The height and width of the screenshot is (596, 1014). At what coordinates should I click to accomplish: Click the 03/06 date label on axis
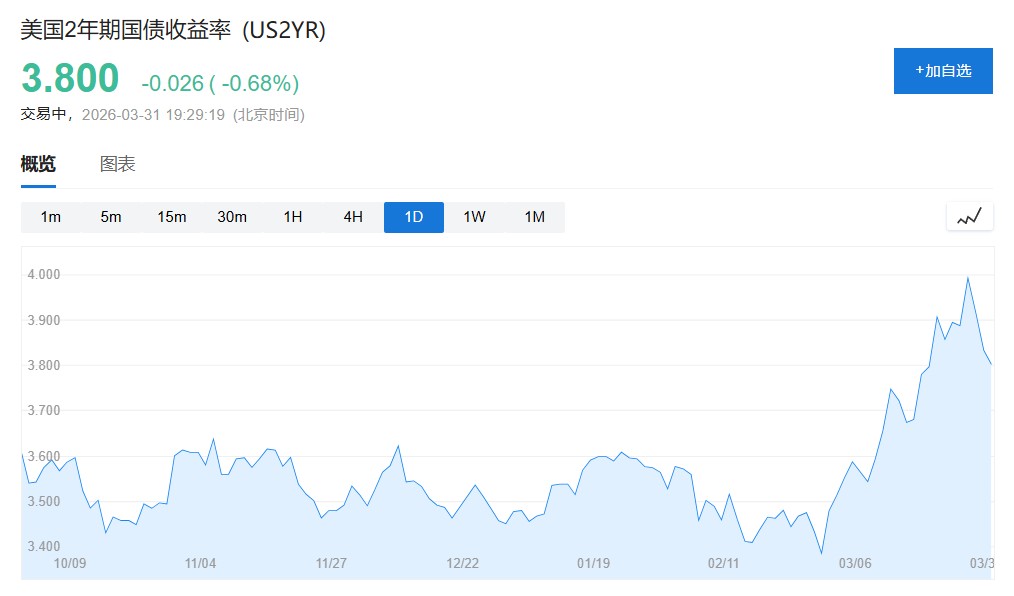(x=855, y=563)
